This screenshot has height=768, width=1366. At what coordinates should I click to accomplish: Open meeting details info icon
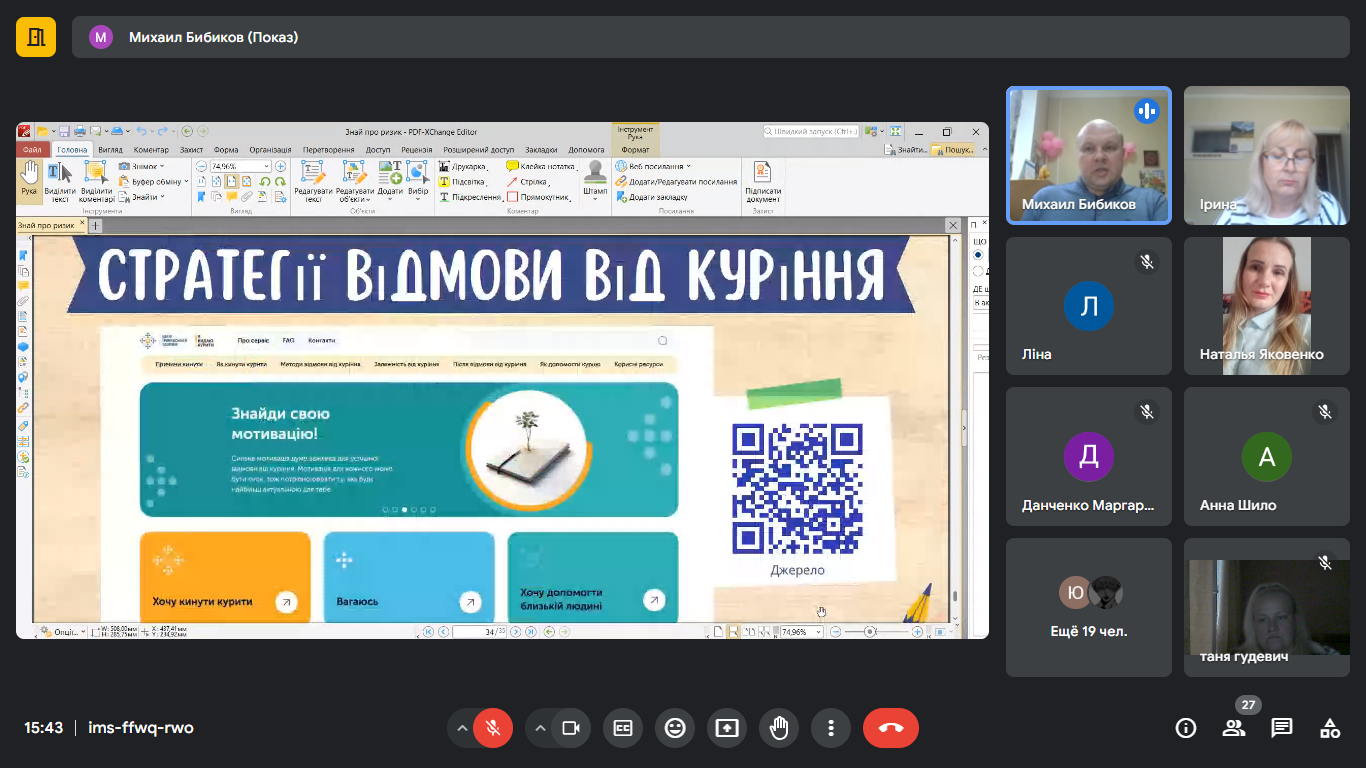click(x=1186, y=728)
